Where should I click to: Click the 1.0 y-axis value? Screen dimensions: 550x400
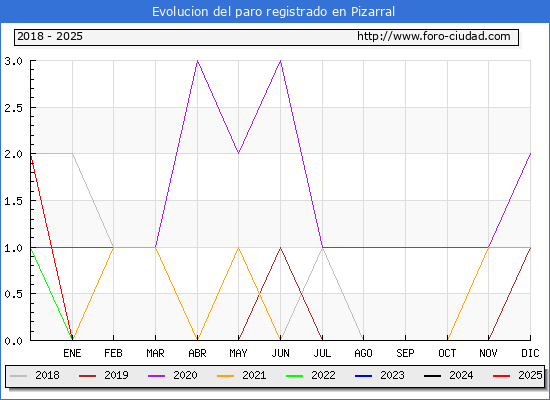tap(13, 248)
